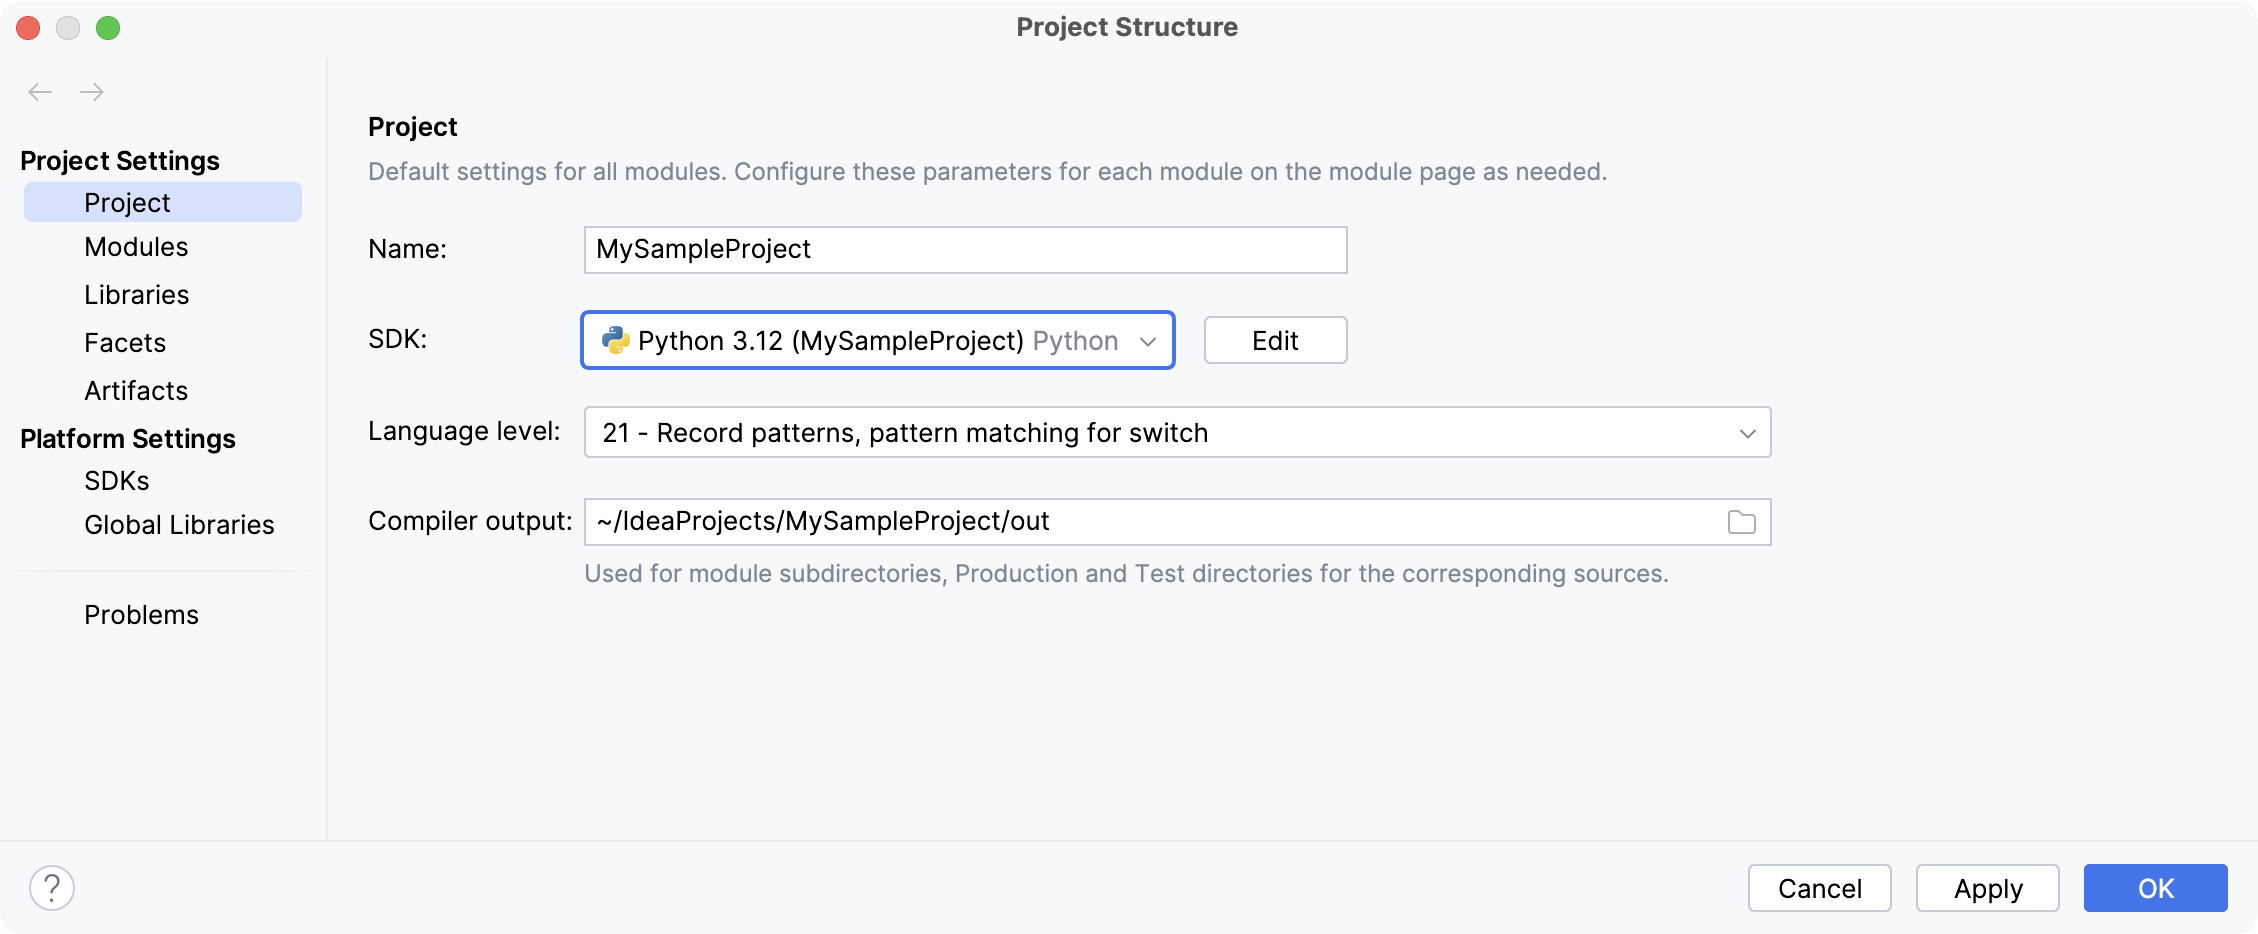Click the back navigation arrow
Image resolution: width=2258 pixels, height=934 pixels.
click(x=40, y=91)
